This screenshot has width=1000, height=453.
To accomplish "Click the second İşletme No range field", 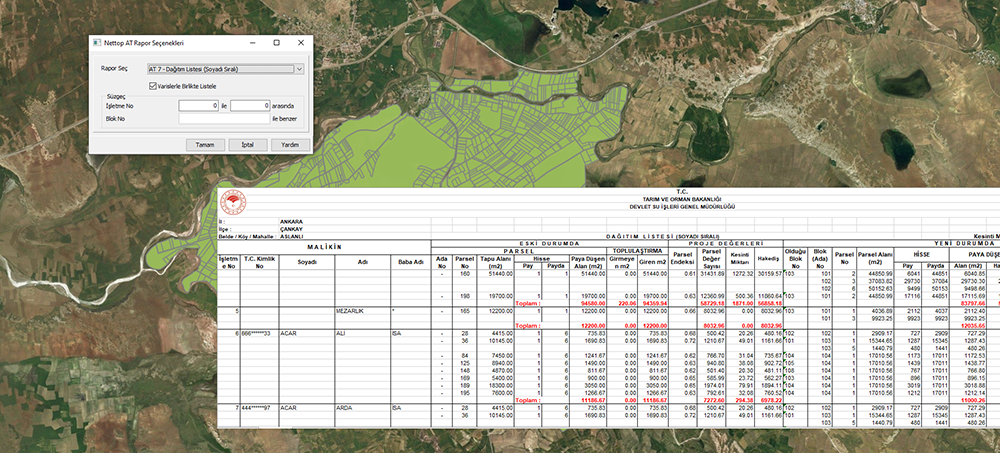I will click(x=249, y=105).
